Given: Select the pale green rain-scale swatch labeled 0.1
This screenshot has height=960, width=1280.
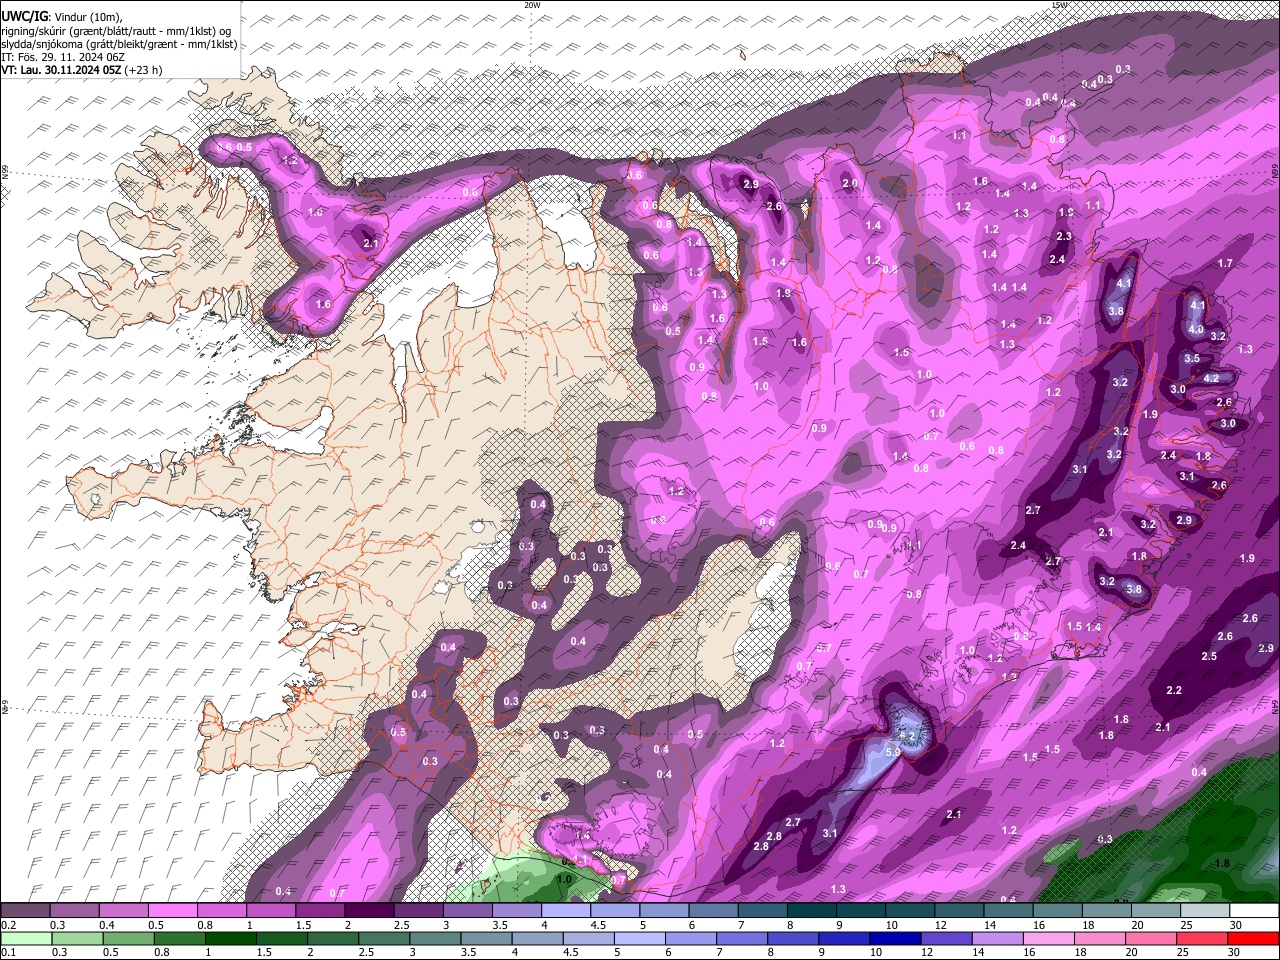Looking at the screenshot, I should (x=25, y=938).
